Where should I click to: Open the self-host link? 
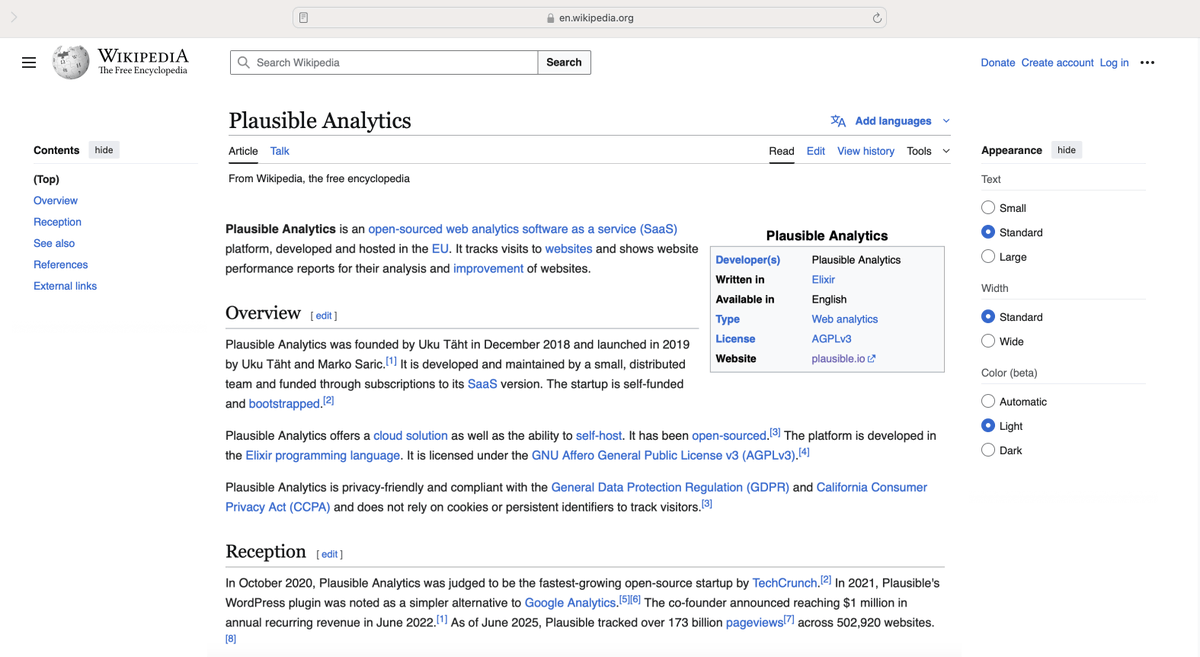(x=599, y=436)
